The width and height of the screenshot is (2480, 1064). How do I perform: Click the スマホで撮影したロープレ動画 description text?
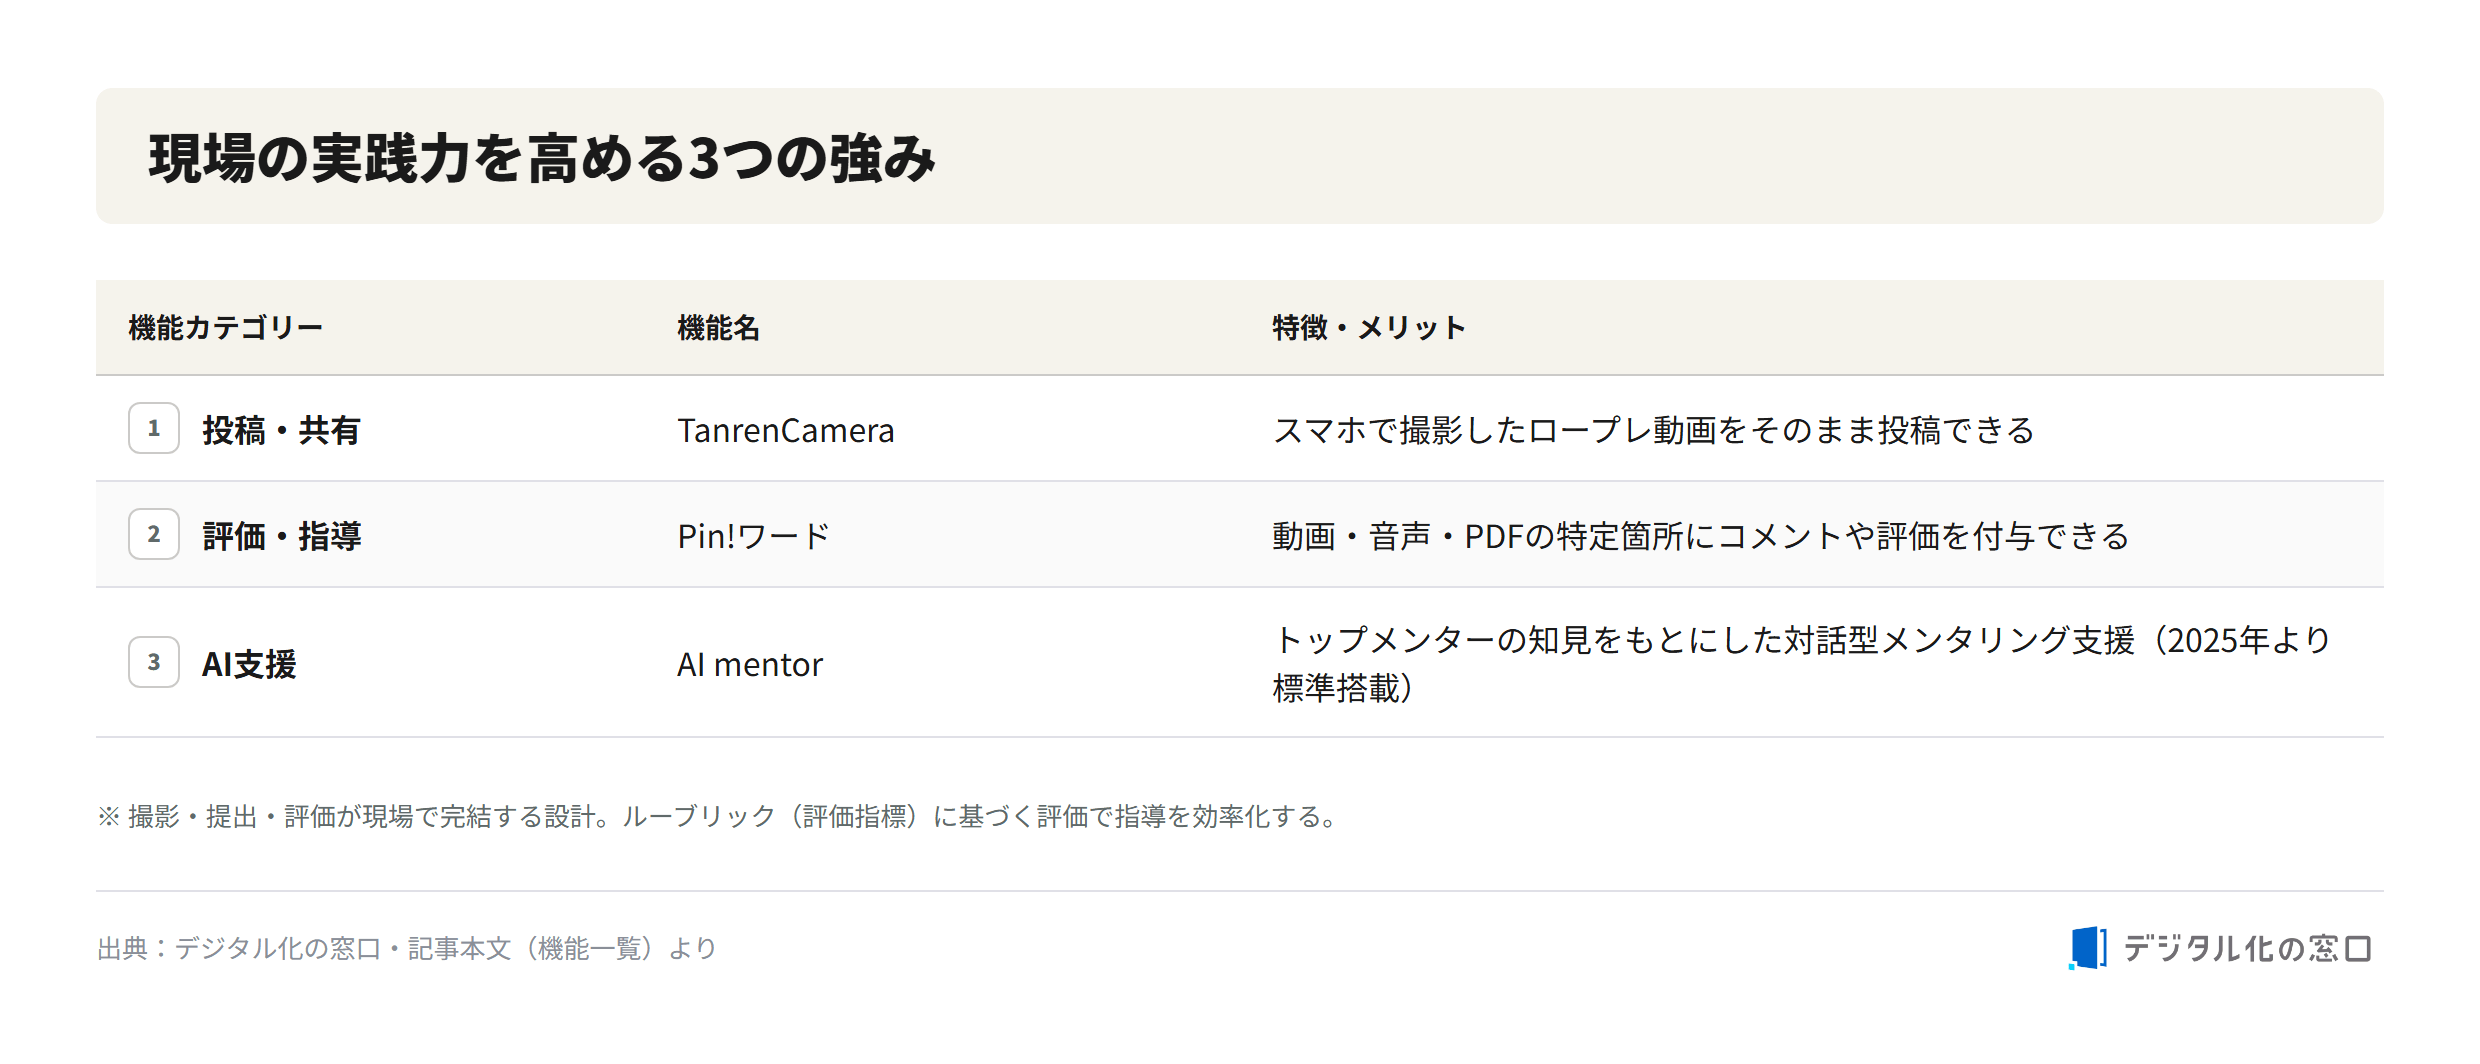point(1653,430)
